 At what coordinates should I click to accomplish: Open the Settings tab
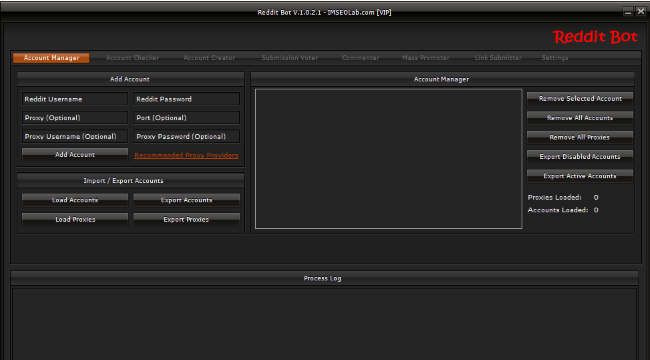555,58
